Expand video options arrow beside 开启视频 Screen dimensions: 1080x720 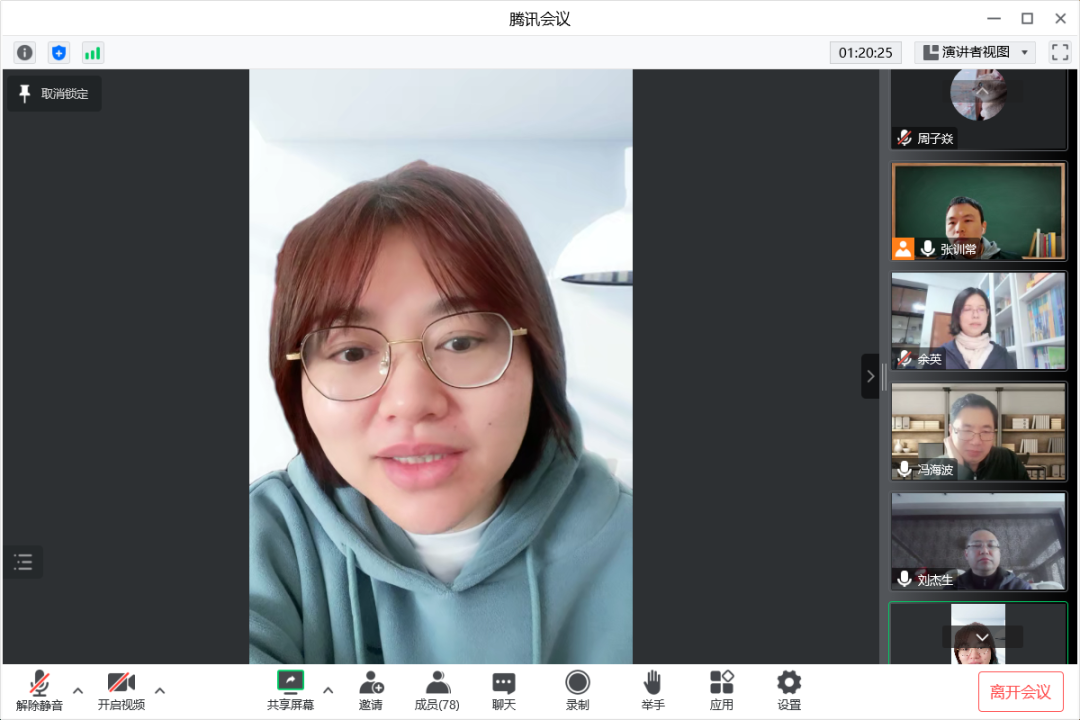[160, 690]
